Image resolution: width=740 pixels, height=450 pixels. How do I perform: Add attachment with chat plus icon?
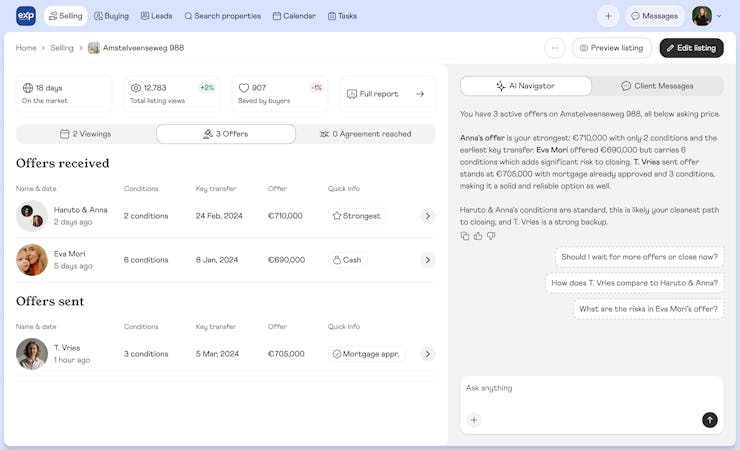click(x=474, y=420)
